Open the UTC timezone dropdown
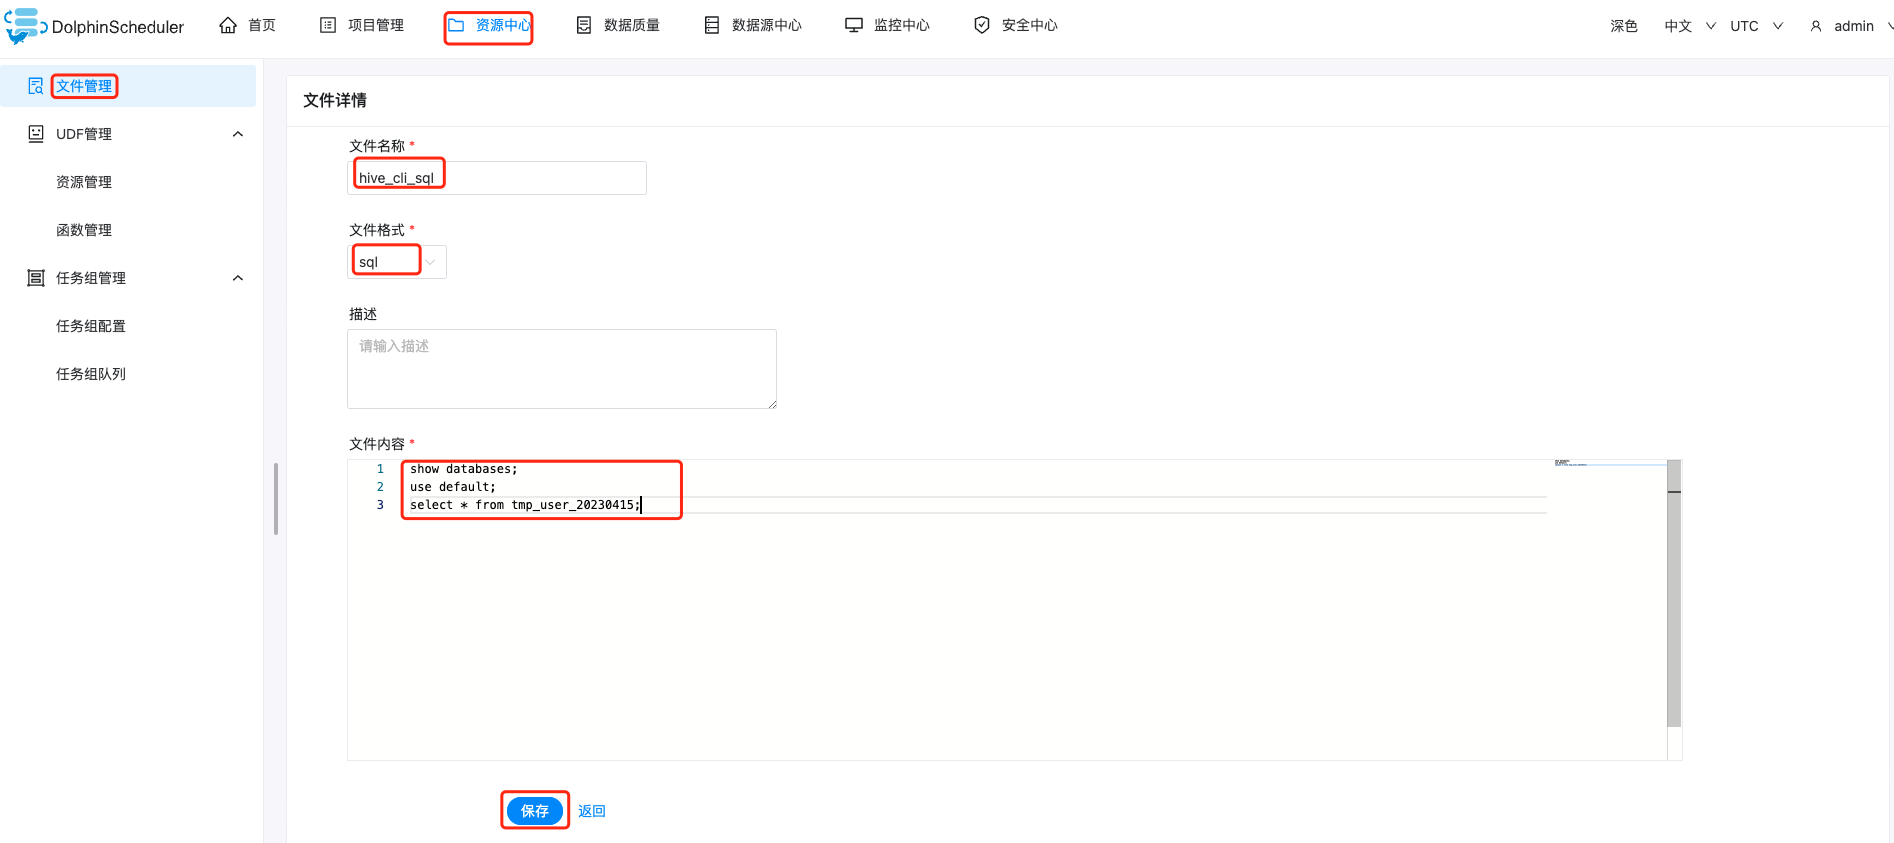This screenshot has width=1894, height=843. point(1757,26)
